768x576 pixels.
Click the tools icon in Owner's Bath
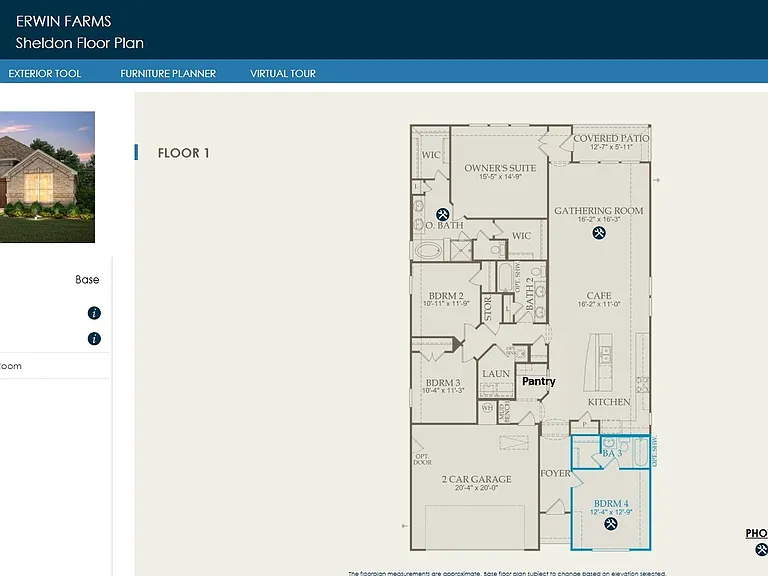(442, 215)
